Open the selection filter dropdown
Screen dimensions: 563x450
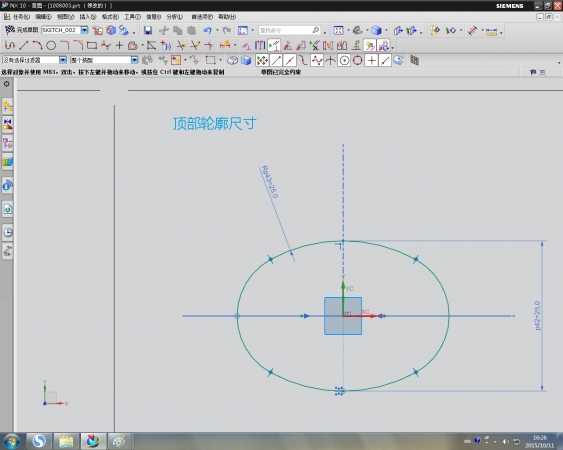tap(63, 60)
